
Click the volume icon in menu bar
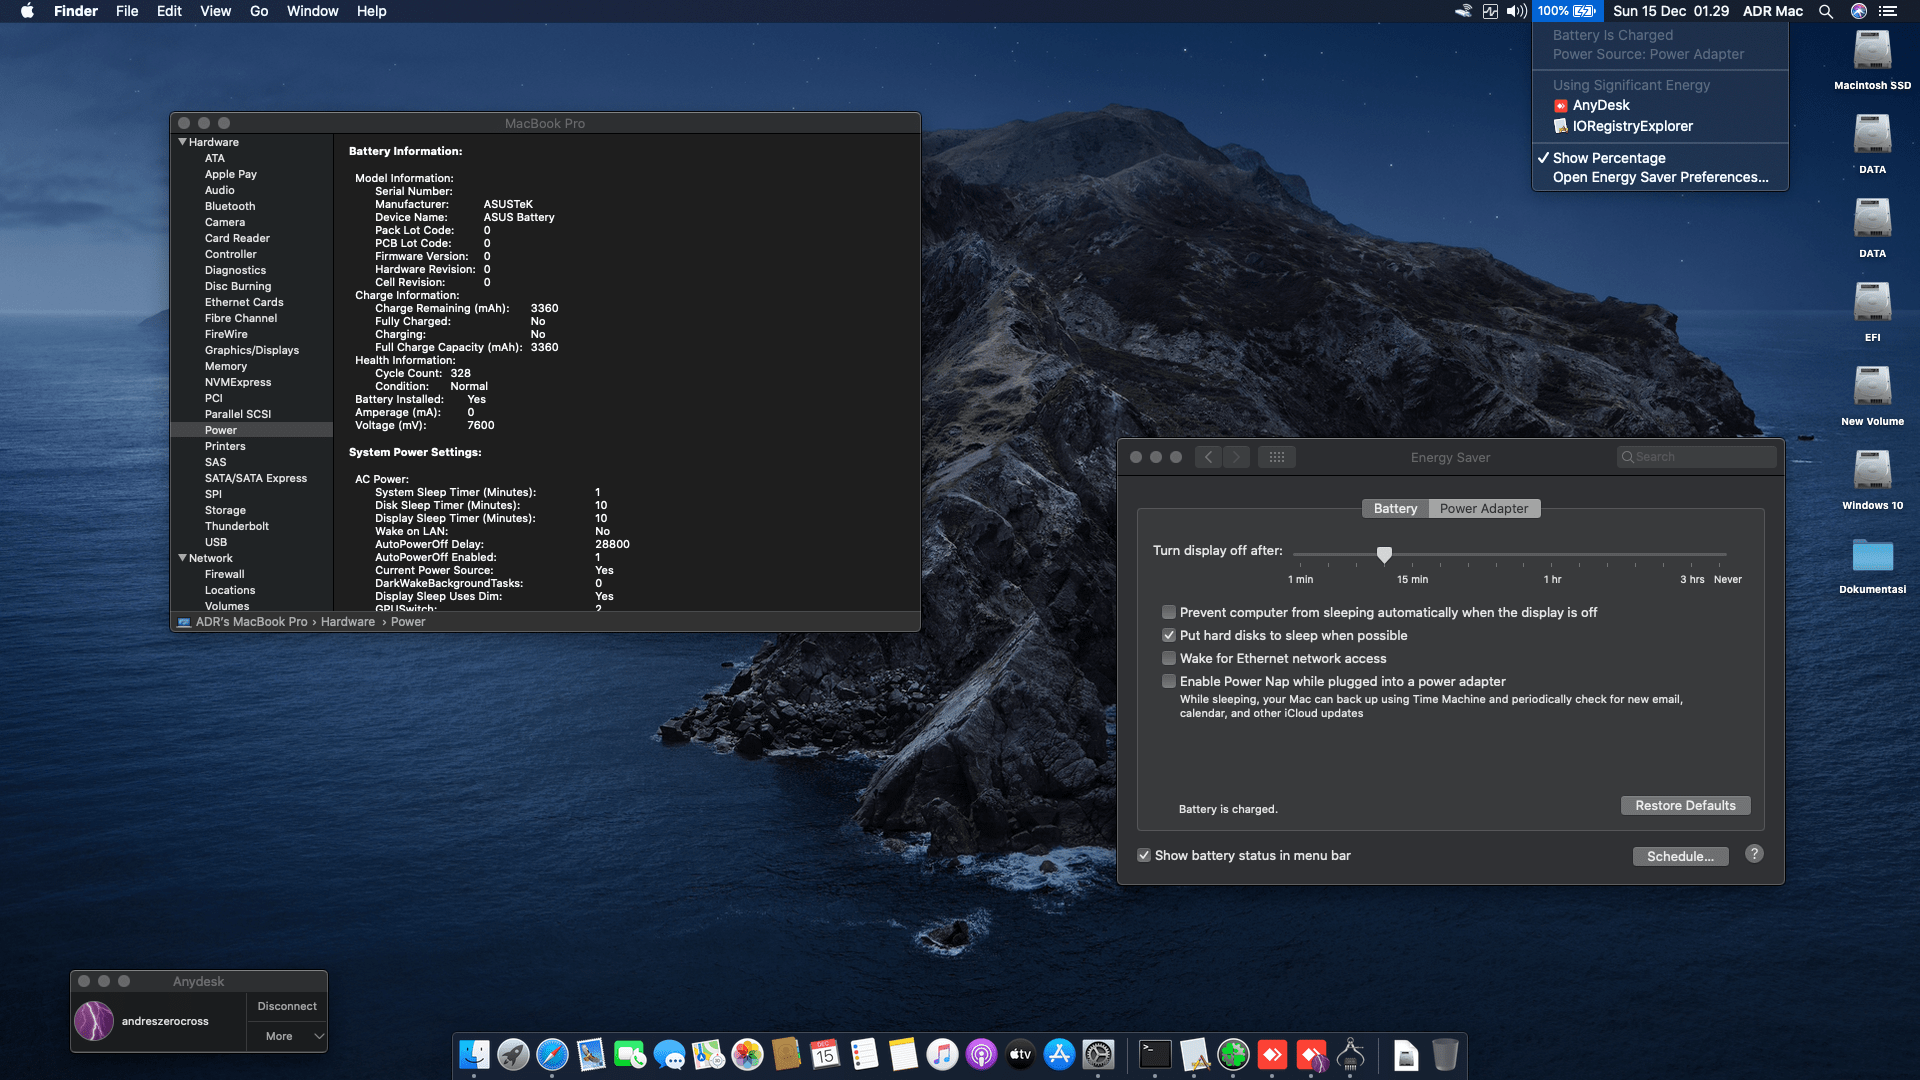[x=1517, y=11]
